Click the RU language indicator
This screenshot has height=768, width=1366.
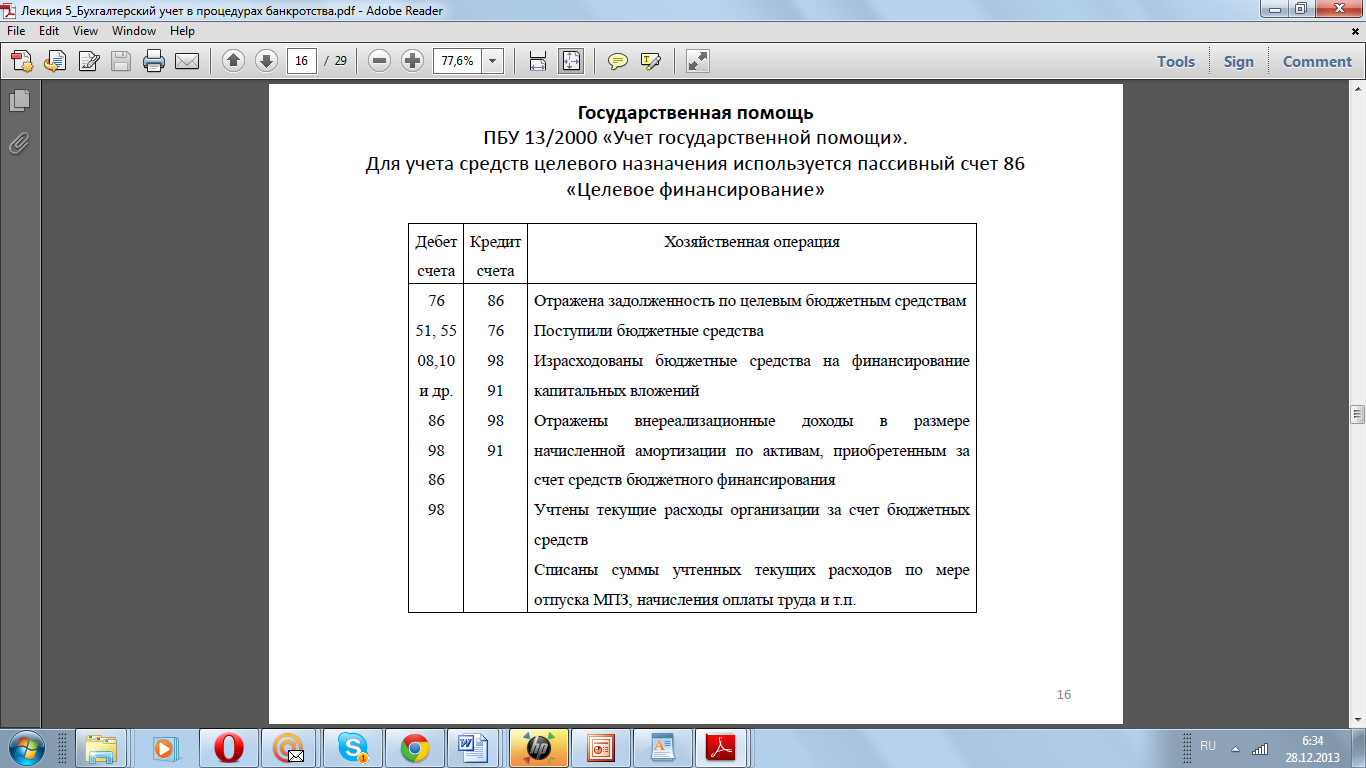(x=1208, y=747)
